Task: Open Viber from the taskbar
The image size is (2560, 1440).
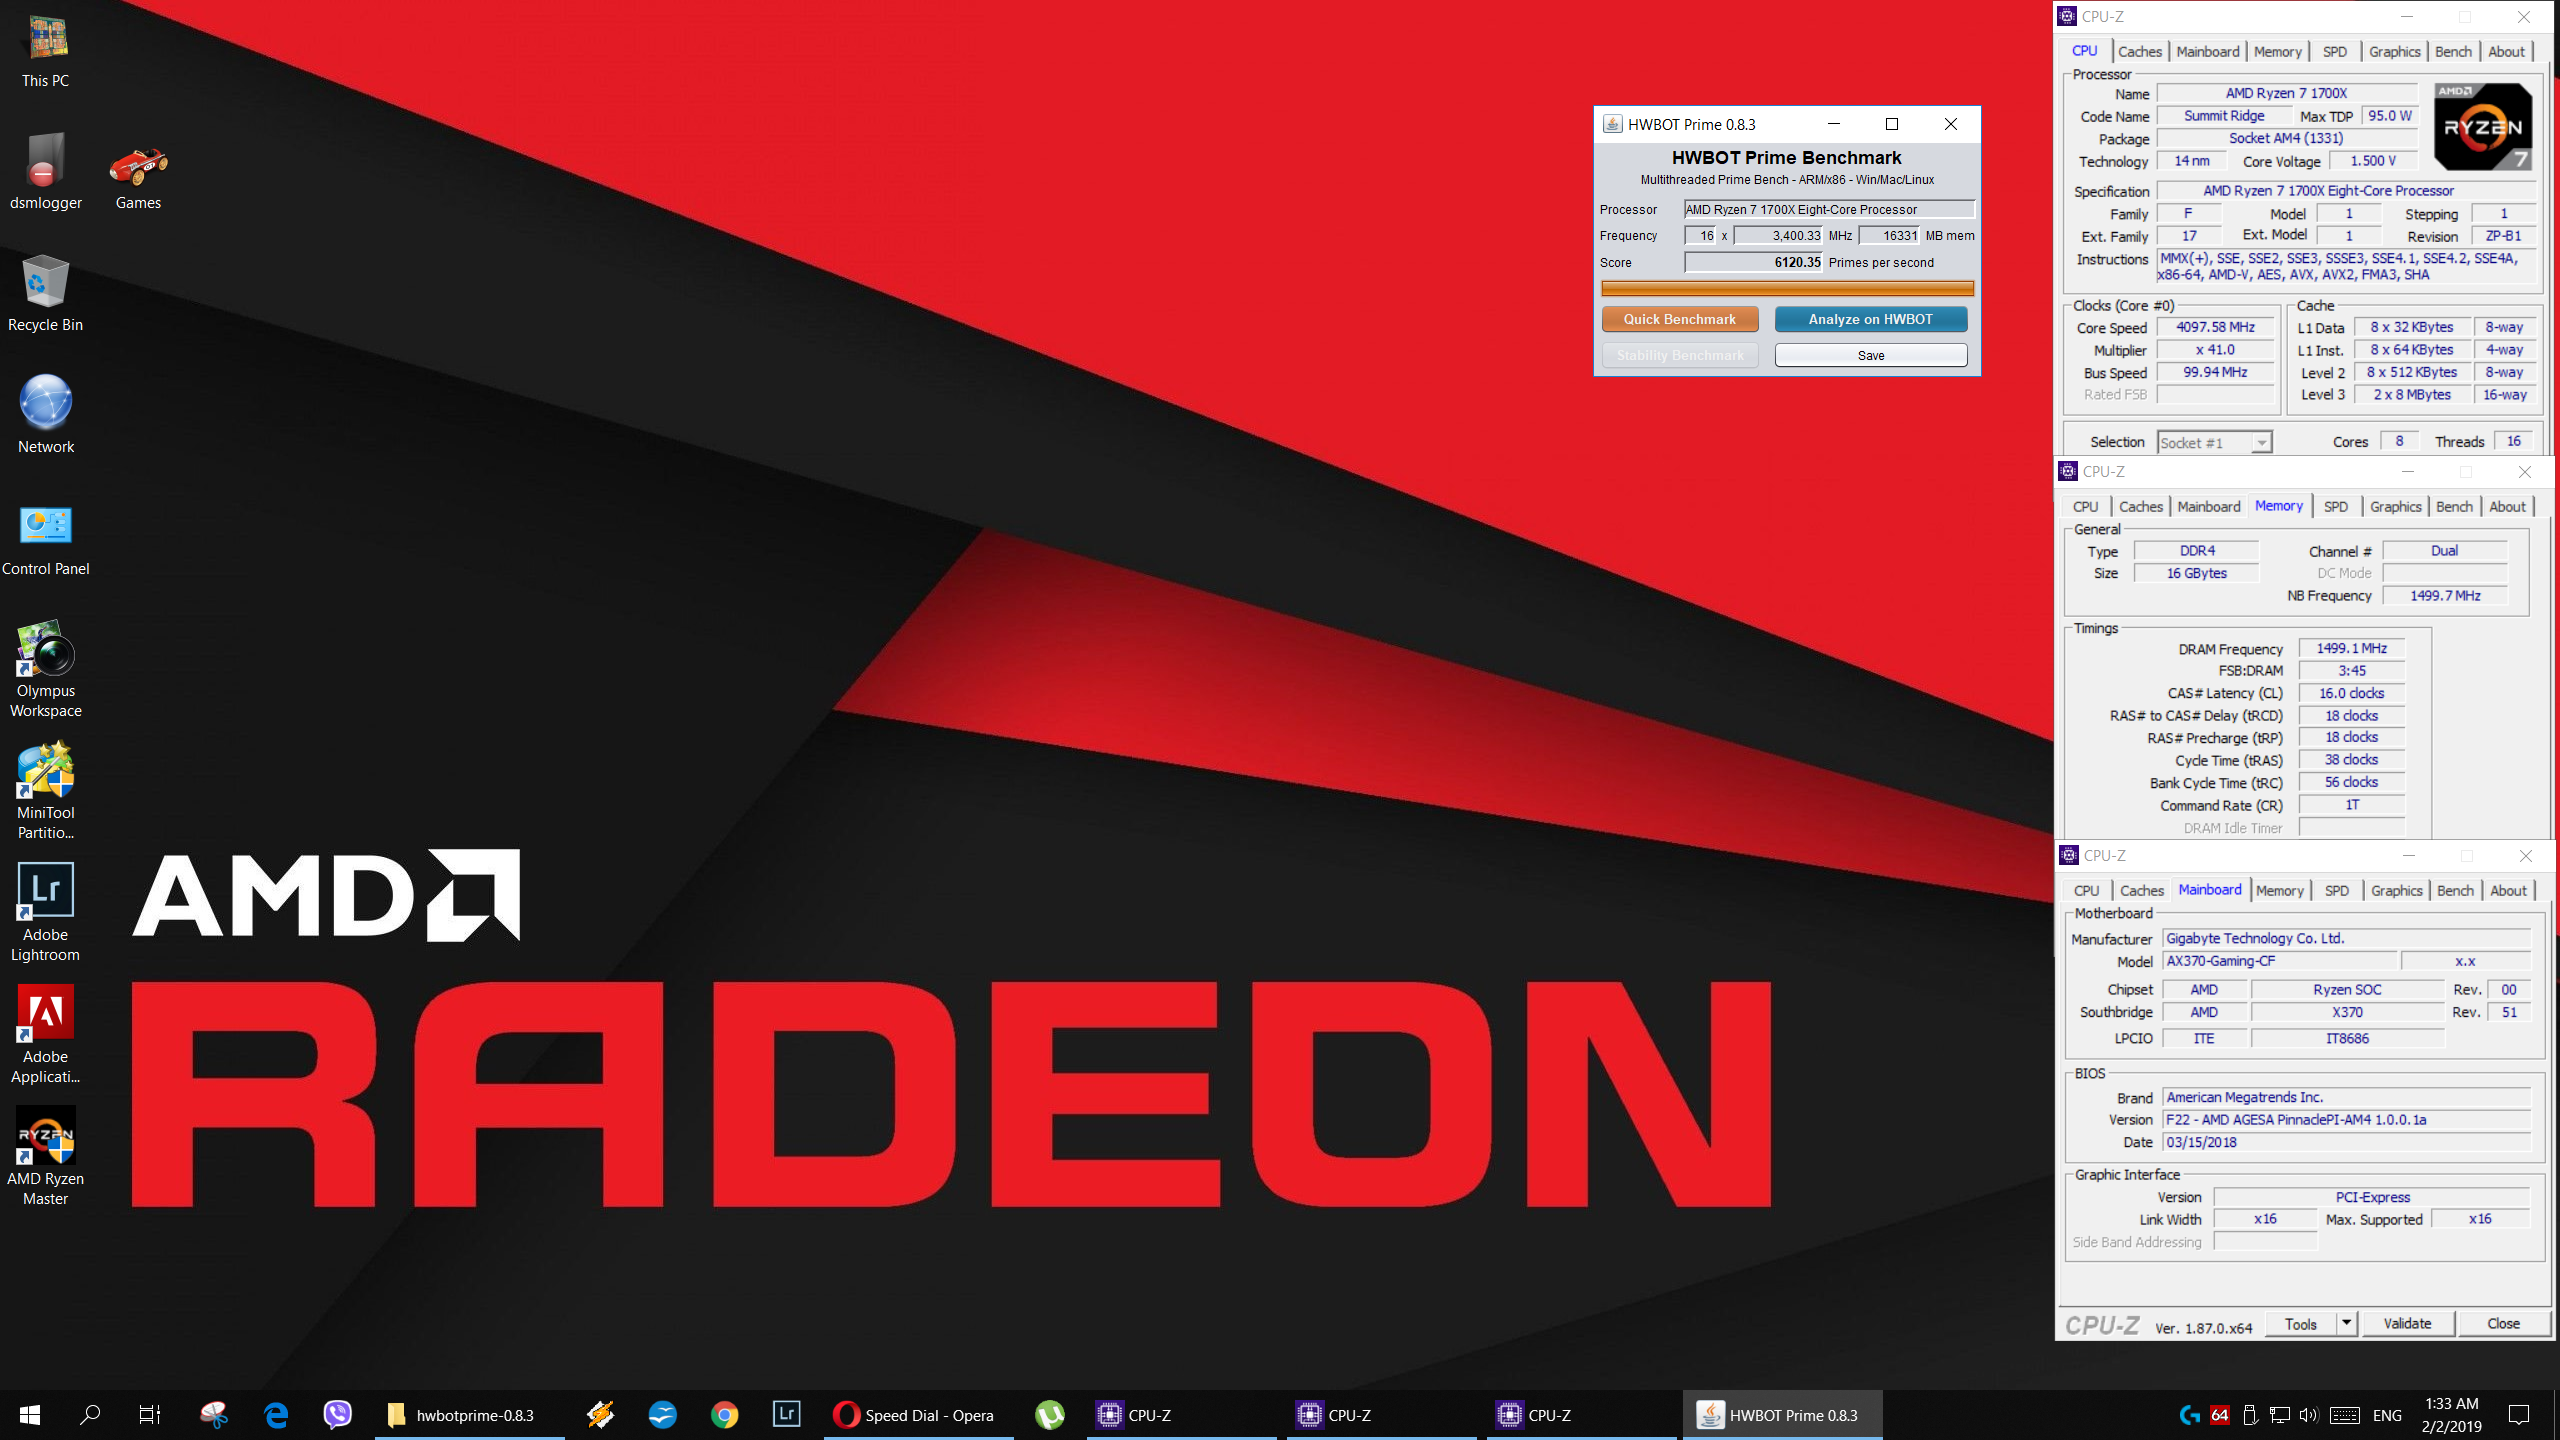Action: click(x=338, y=1415)
